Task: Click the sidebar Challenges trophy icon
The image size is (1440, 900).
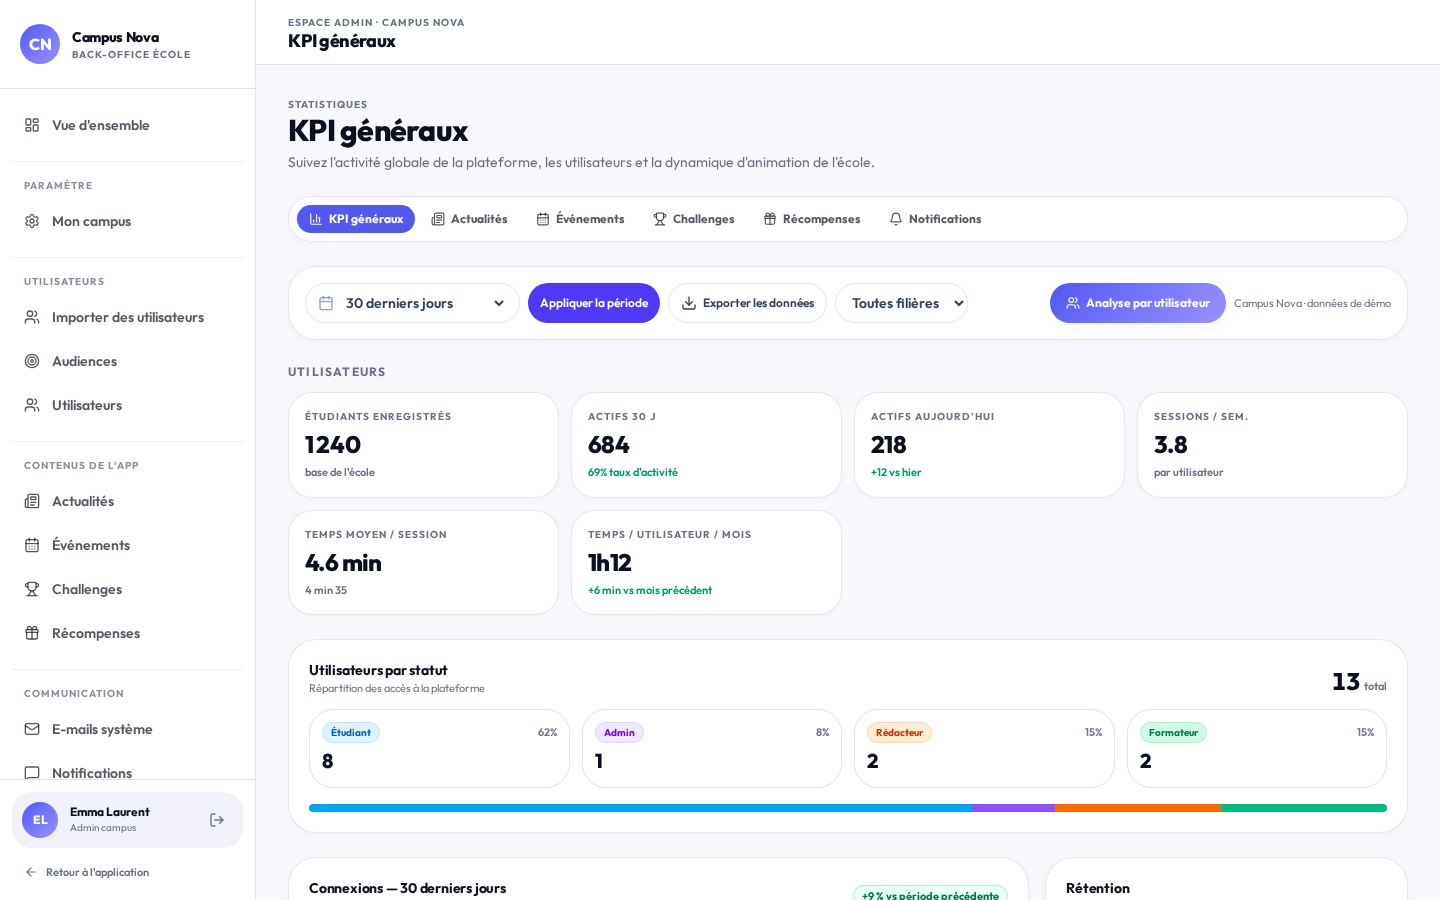Action: point(32,589)
